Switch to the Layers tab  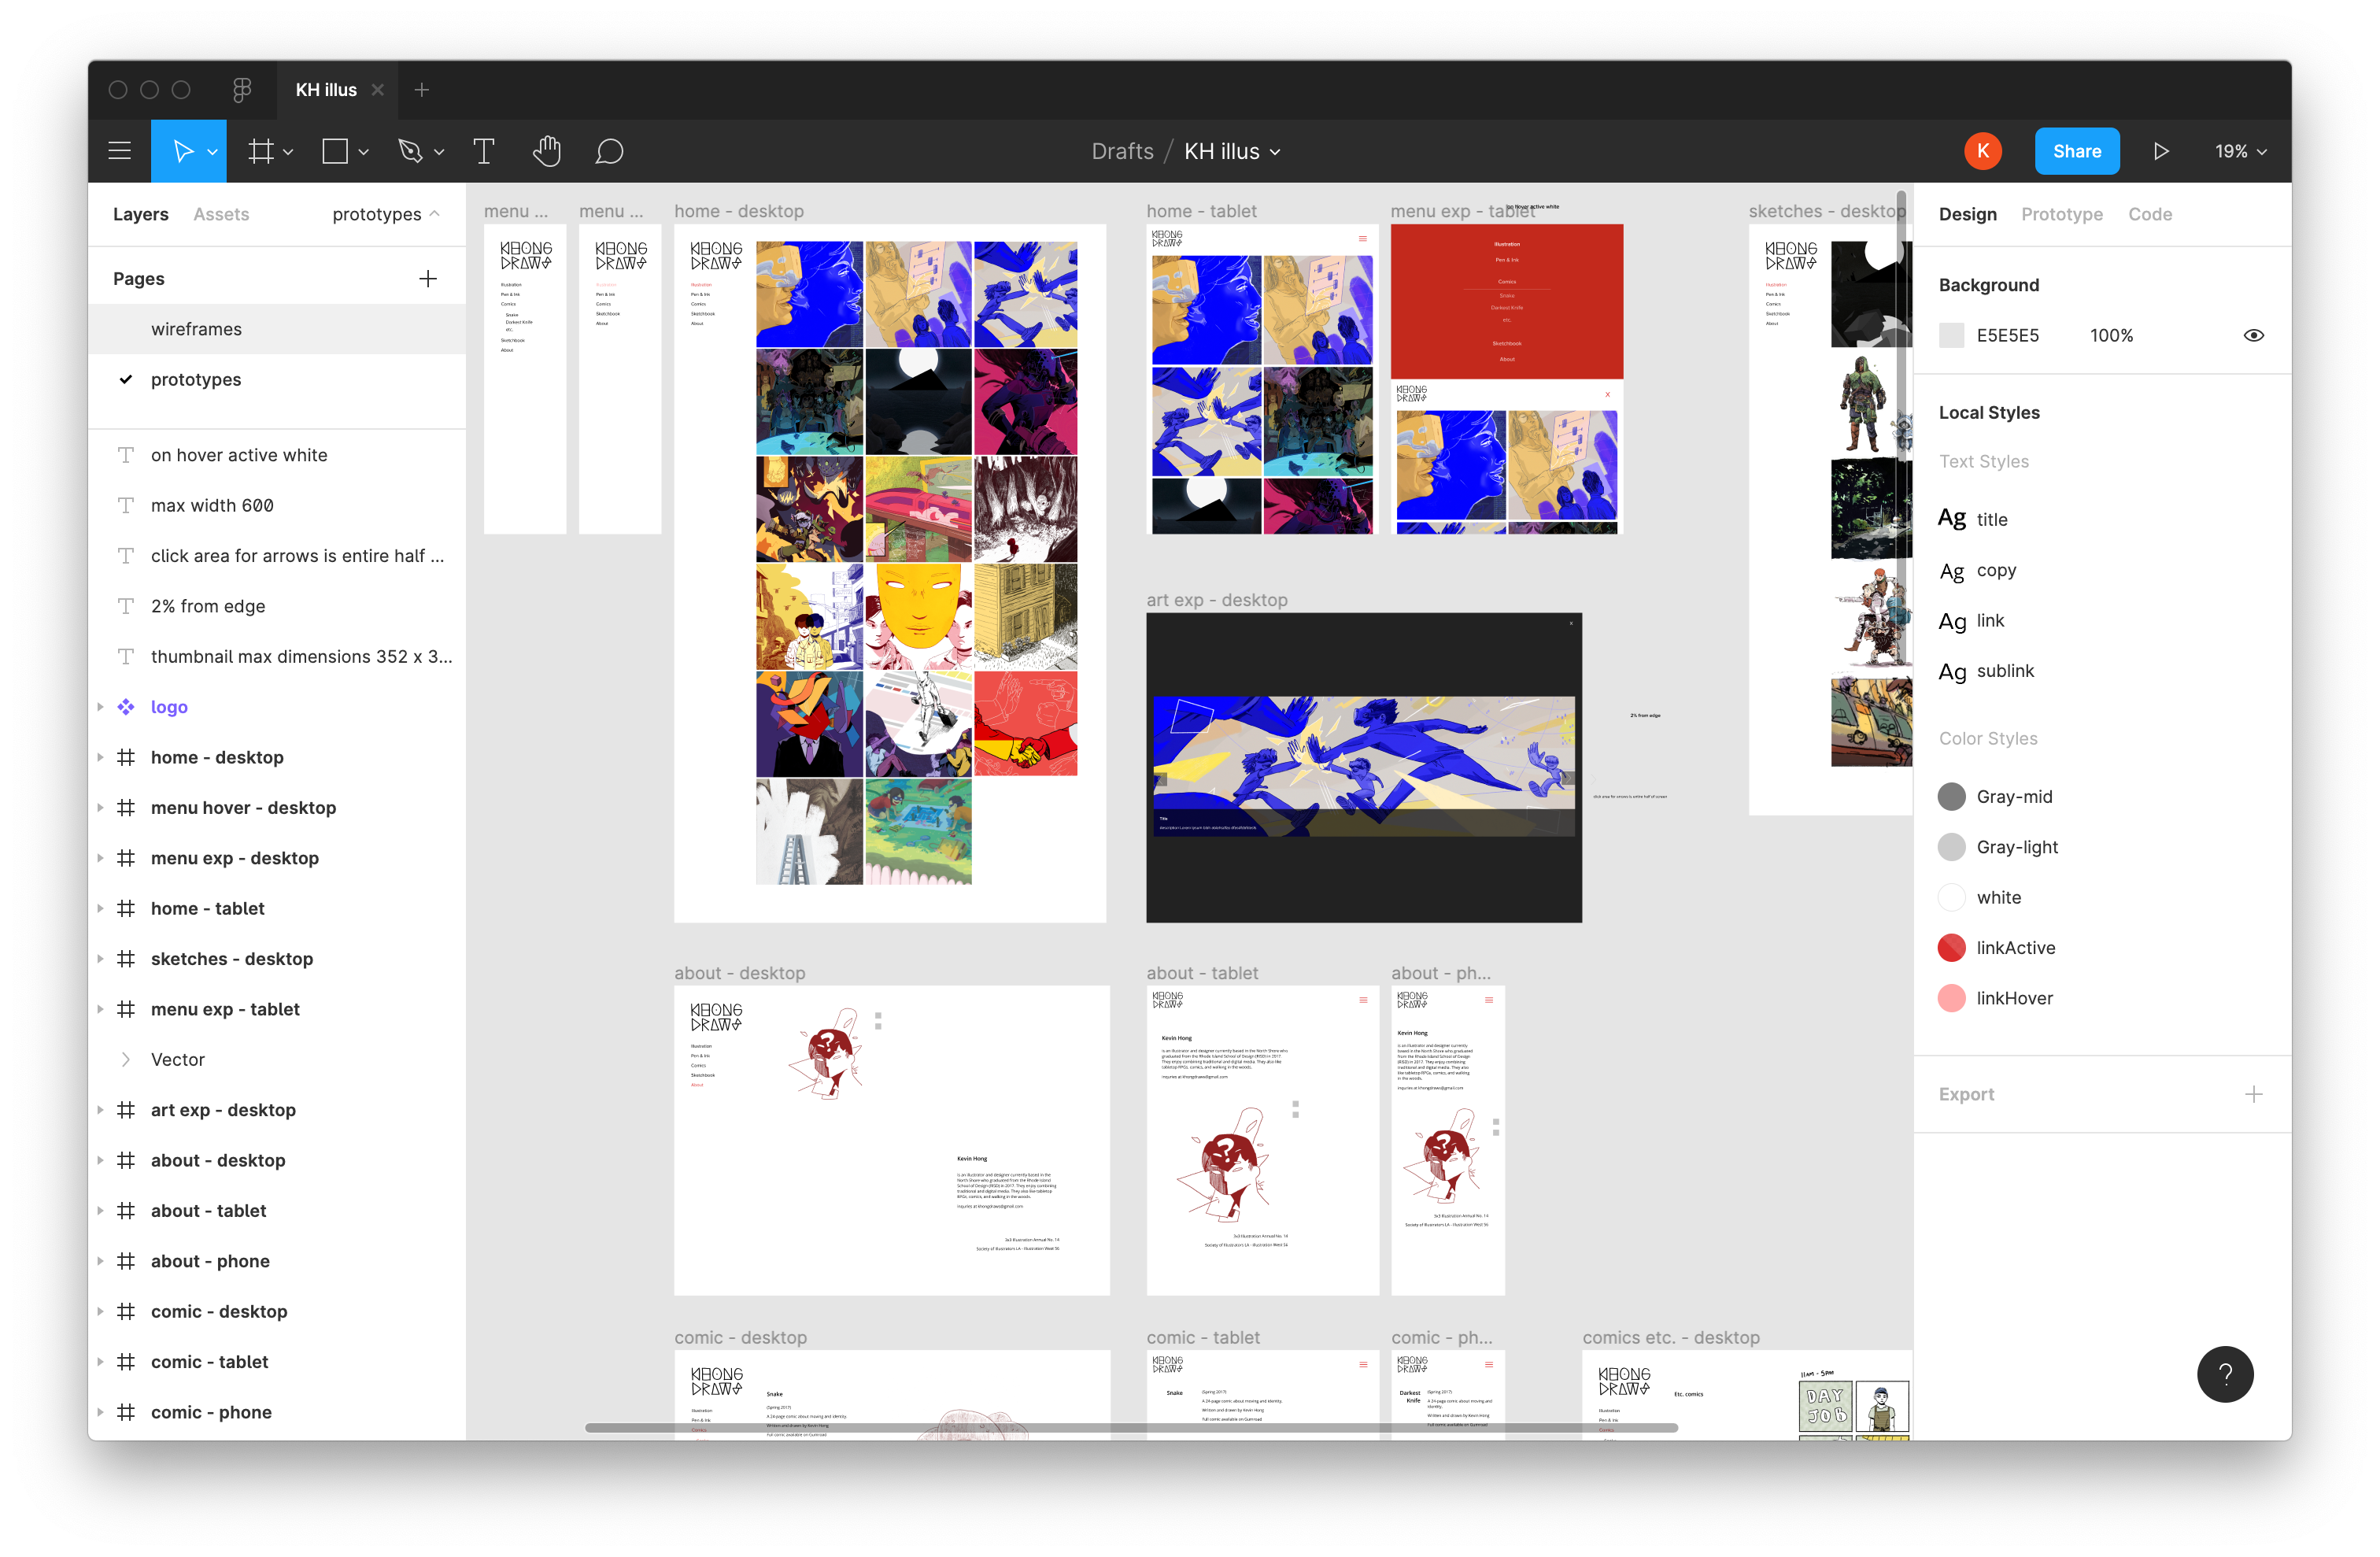pyautogui.click(x=140, y=214)
